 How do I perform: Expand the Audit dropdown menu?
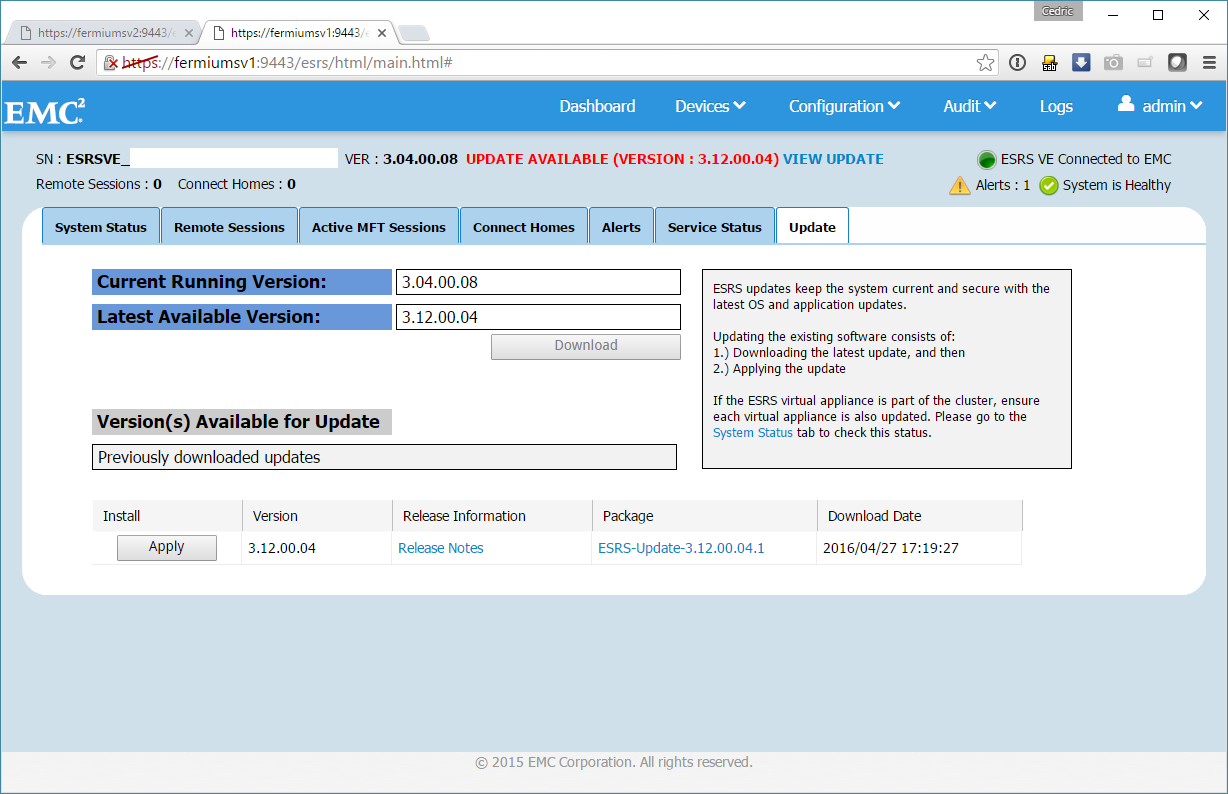(969, 106)
